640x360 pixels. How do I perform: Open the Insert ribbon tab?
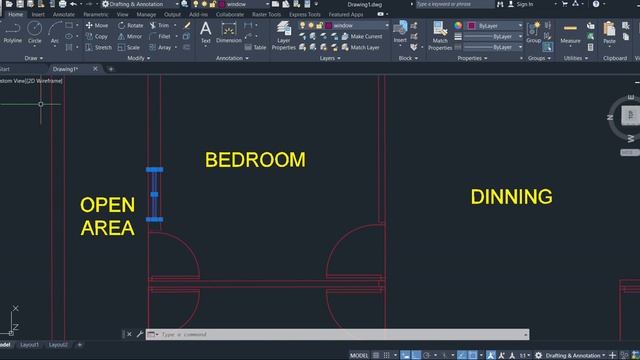pyautogui.click(x=38, y=14)
